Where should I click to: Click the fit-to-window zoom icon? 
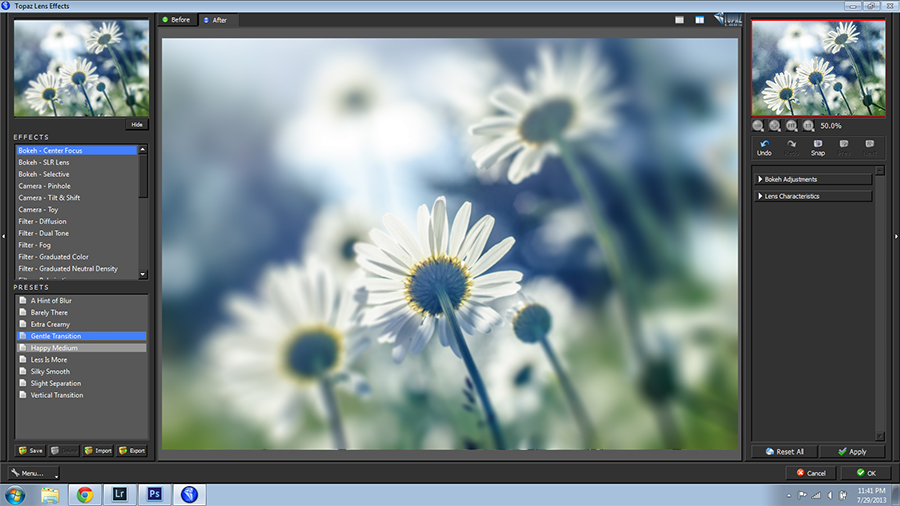tap(792, 126)
